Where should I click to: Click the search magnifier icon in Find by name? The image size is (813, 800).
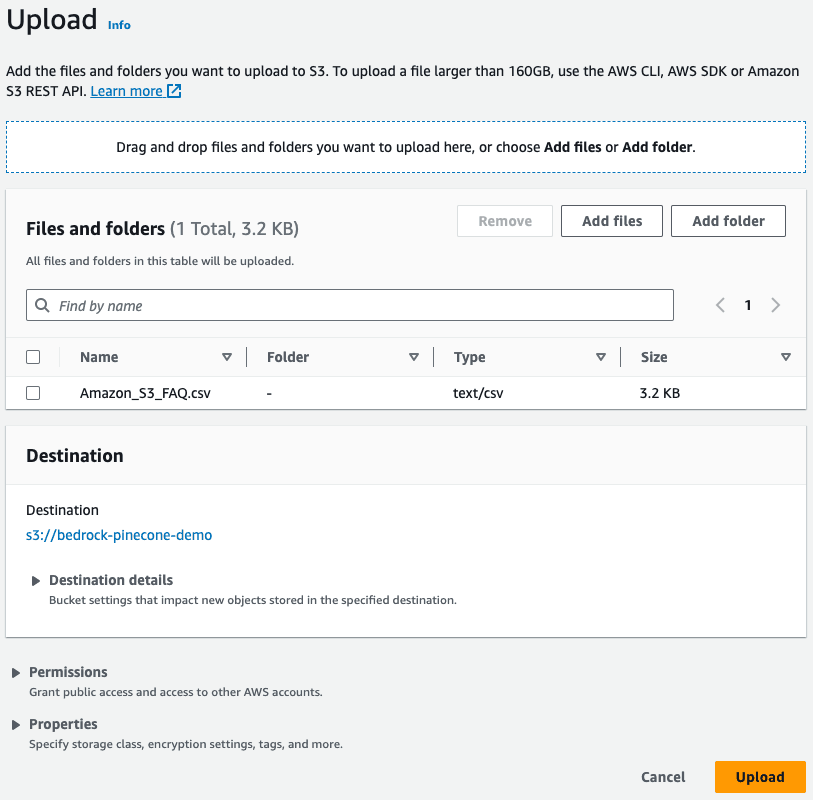tap(42, 306)
